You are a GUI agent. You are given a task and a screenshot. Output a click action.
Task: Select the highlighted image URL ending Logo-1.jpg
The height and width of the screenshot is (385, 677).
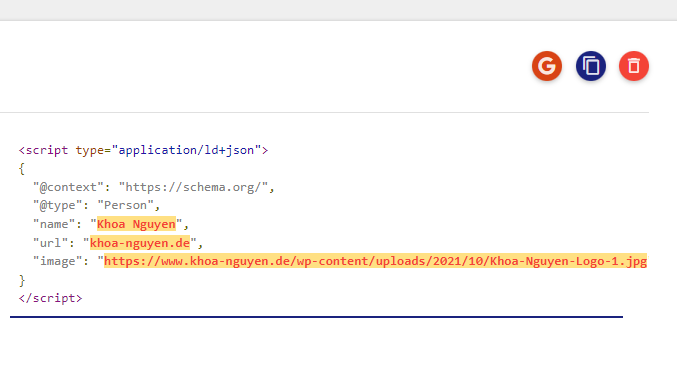pos(375,261)
